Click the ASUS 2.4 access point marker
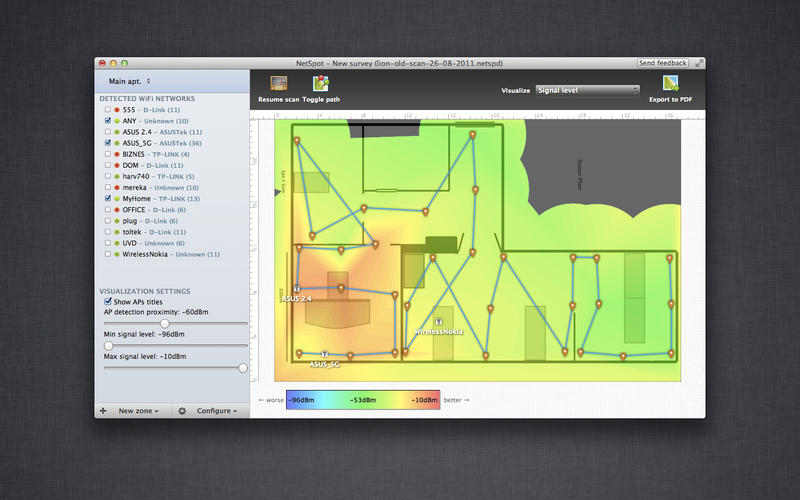Image resolution: width=800 pixels, height=500 pixels. pyautogui.click(x=297, y=288)
